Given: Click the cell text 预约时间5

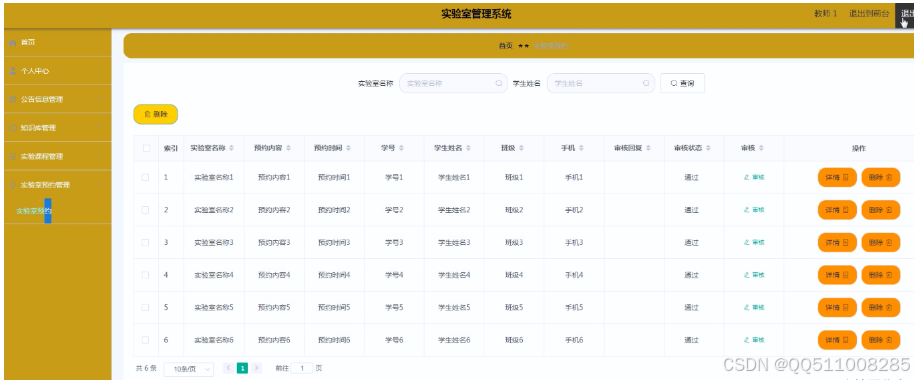Looking at the screenshot, I should click(334, 308).
